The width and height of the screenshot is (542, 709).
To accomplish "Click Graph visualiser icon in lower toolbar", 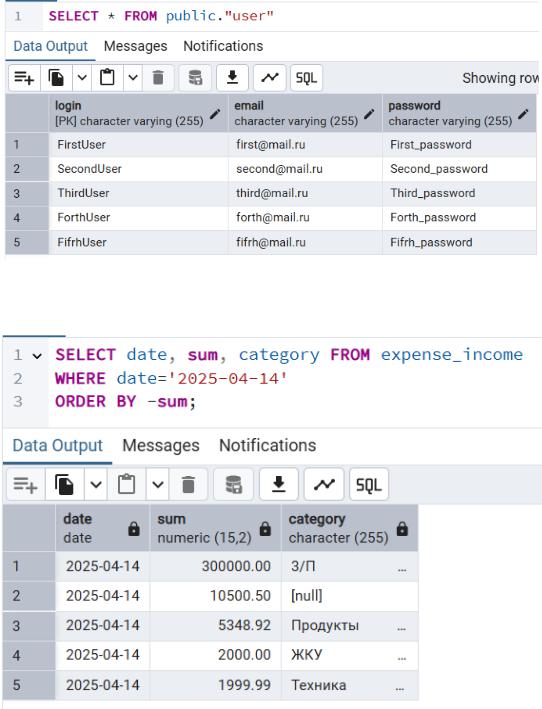I will coord(324,485).
